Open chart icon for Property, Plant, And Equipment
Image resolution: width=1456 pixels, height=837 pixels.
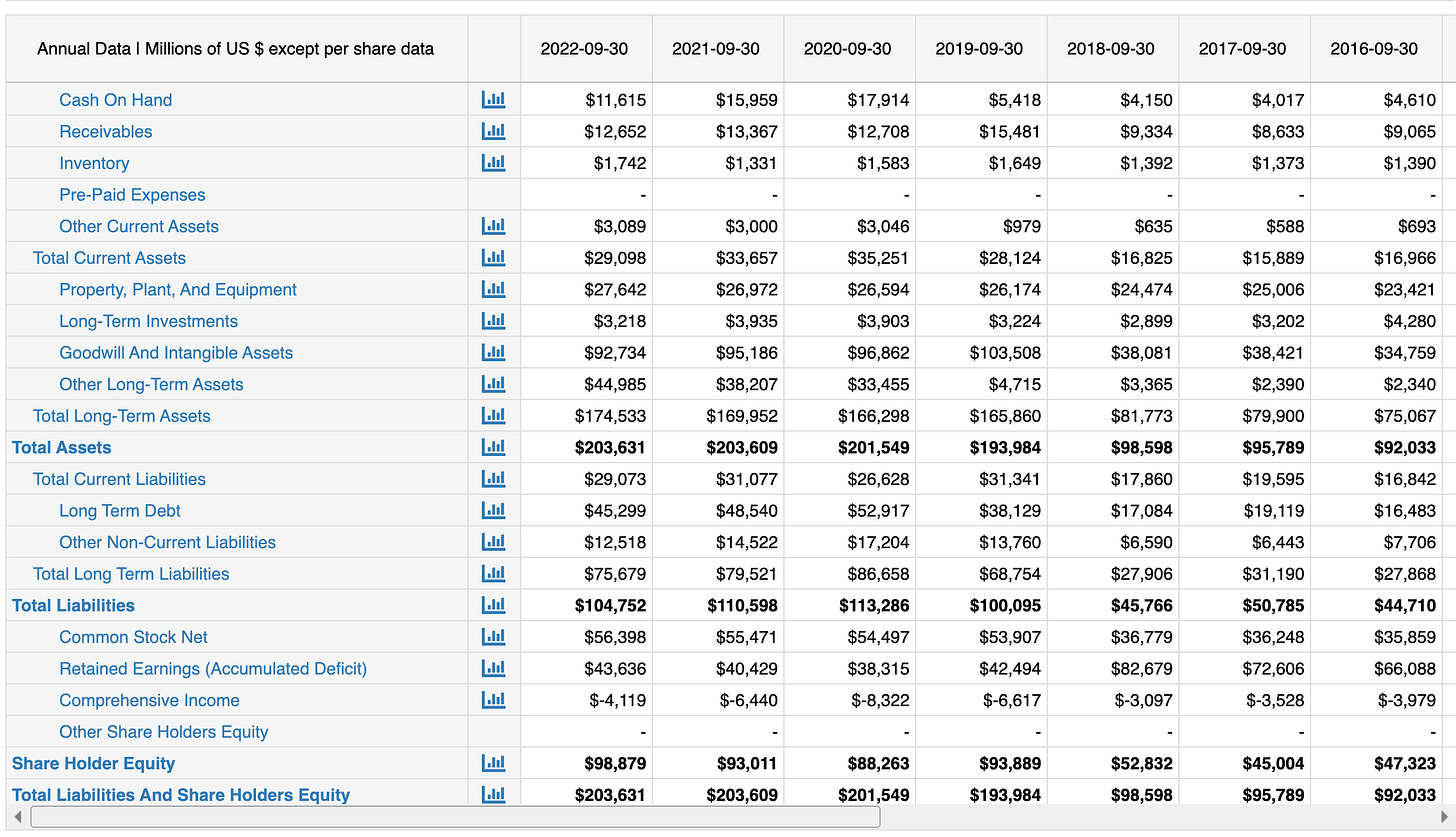tap(493, 289)
